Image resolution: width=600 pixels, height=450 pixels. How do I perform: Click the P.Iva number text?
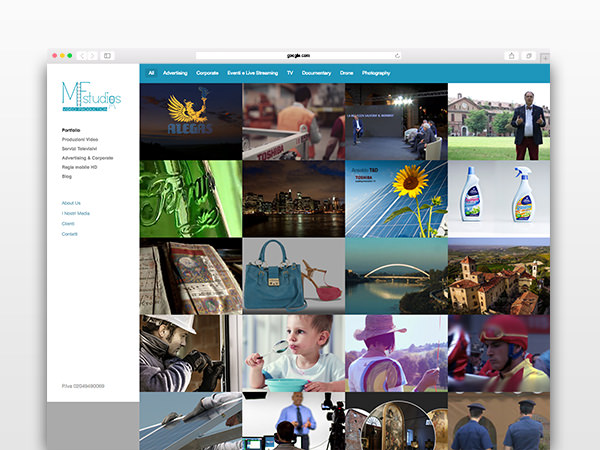coord(83,386)
